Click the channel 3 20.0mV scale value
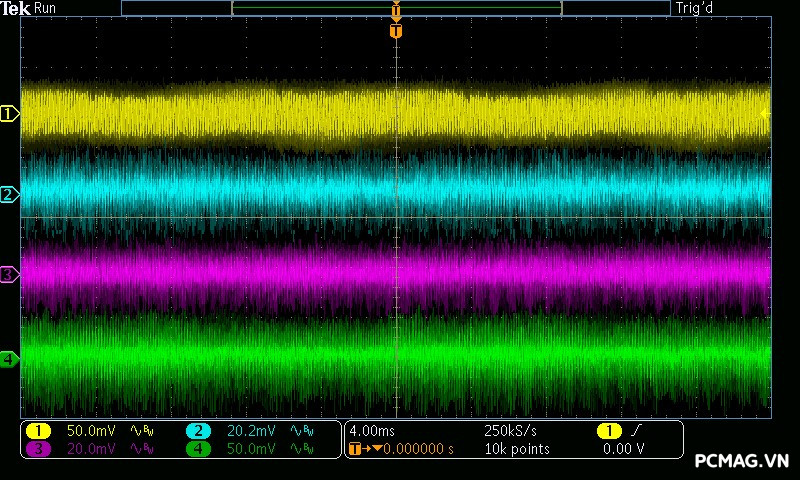 click(91, 449)
